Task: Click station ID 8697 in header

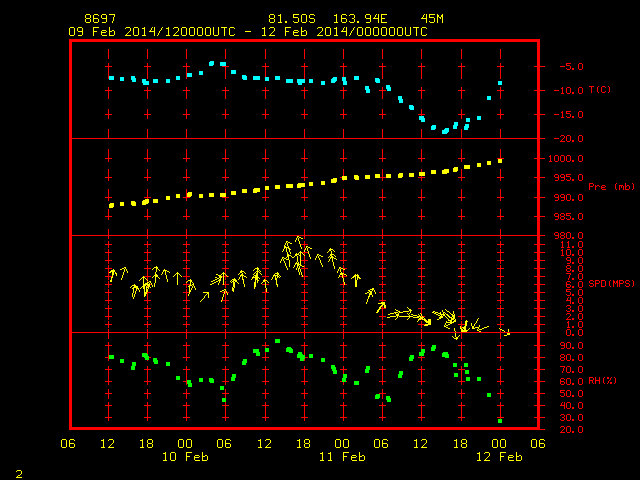Action: pyautogui.click(x=100, y=19)
